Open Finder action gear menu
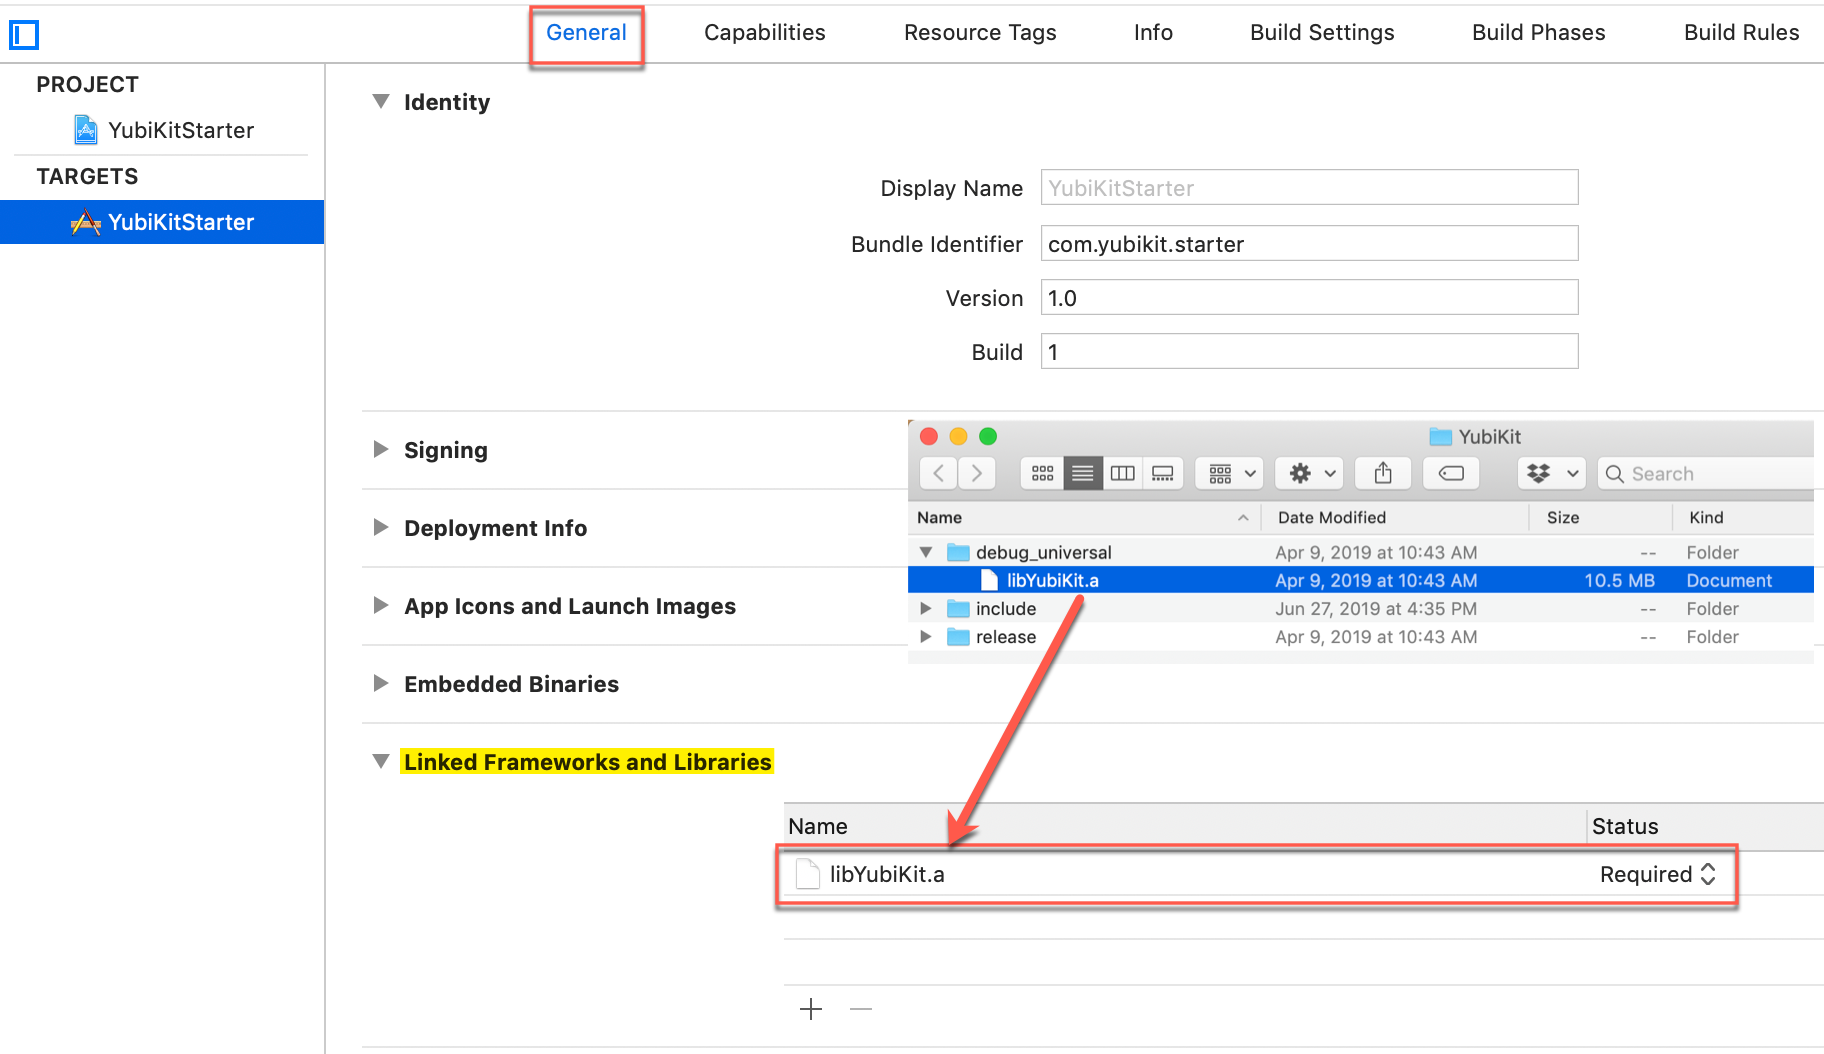 pos(1311,473)
